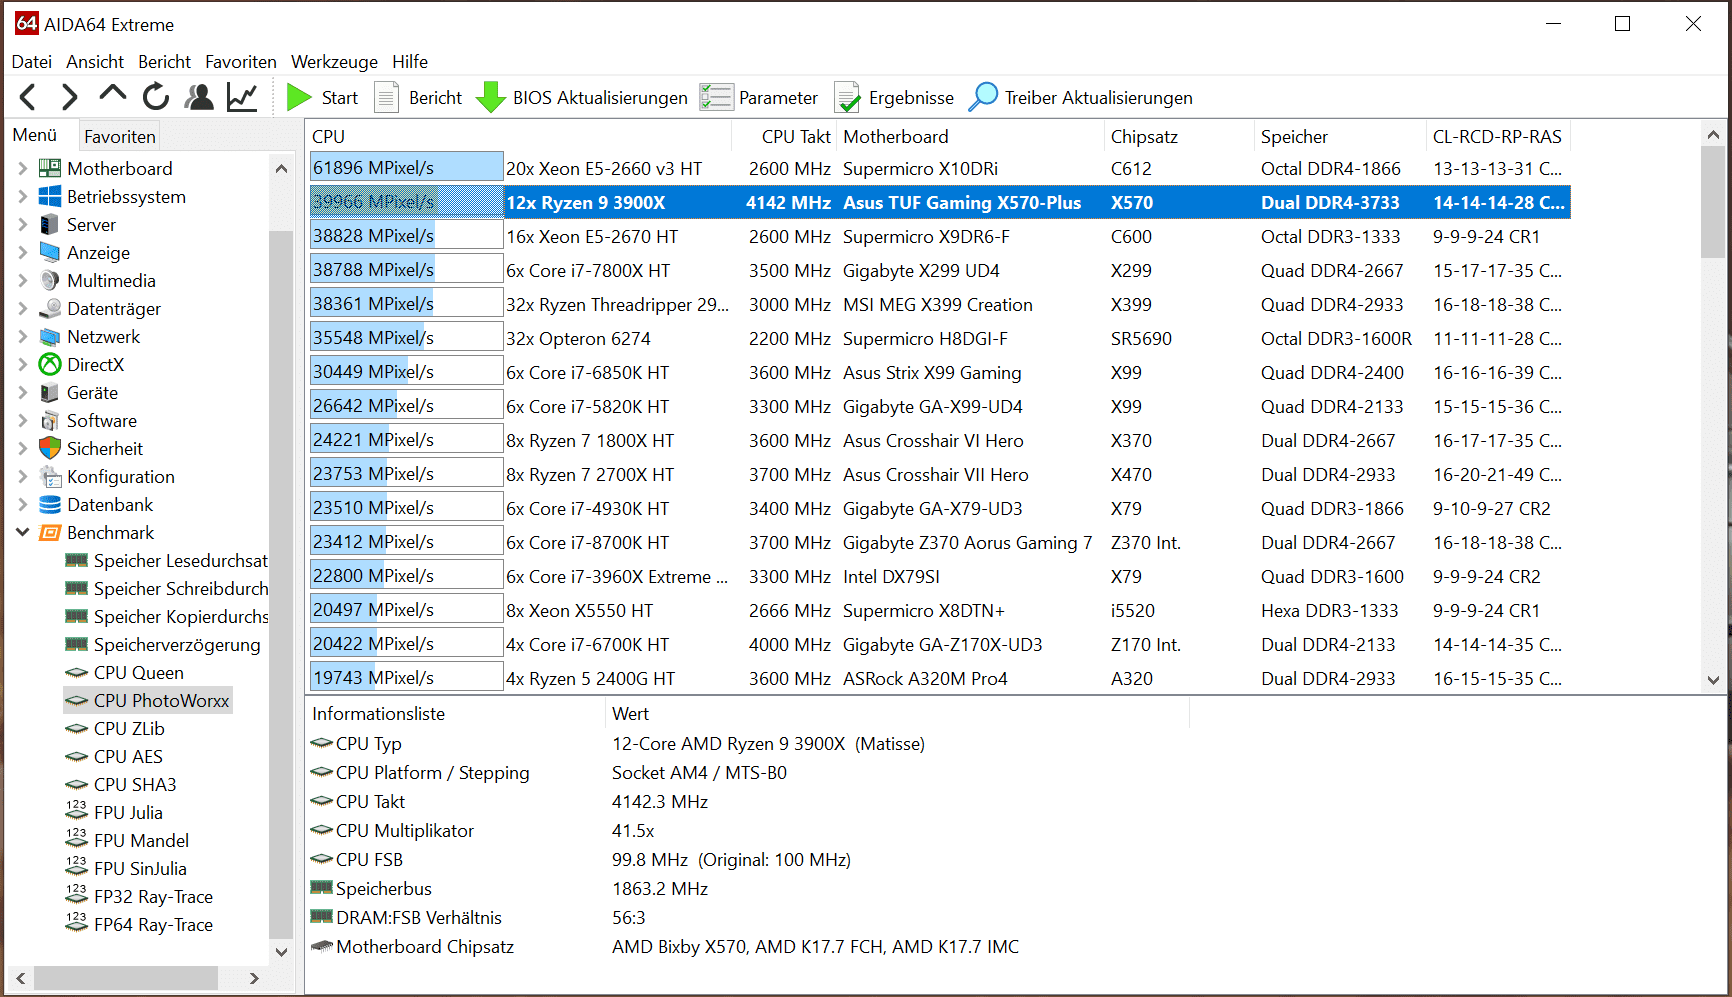Sort by the CPU Takt column header
Image resolution: width=1732 pixels, height=997 pixels.
click(x=784, y=136)
